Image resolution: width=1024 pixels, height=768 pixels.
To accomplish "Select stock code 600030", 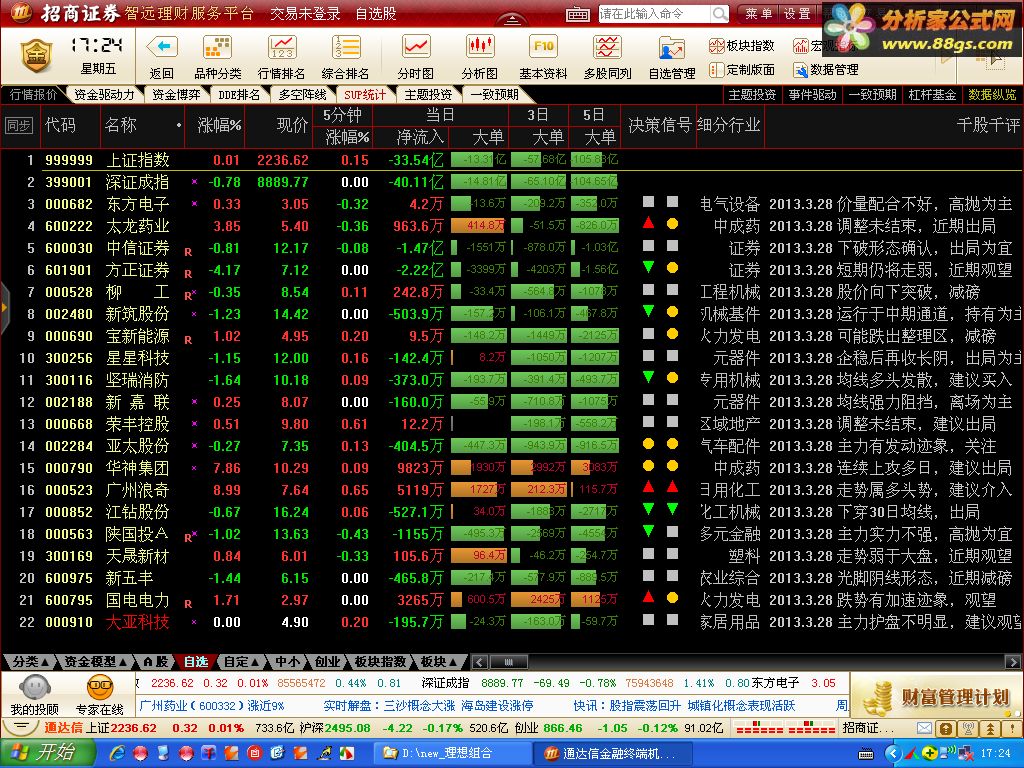I will [69, 248].
